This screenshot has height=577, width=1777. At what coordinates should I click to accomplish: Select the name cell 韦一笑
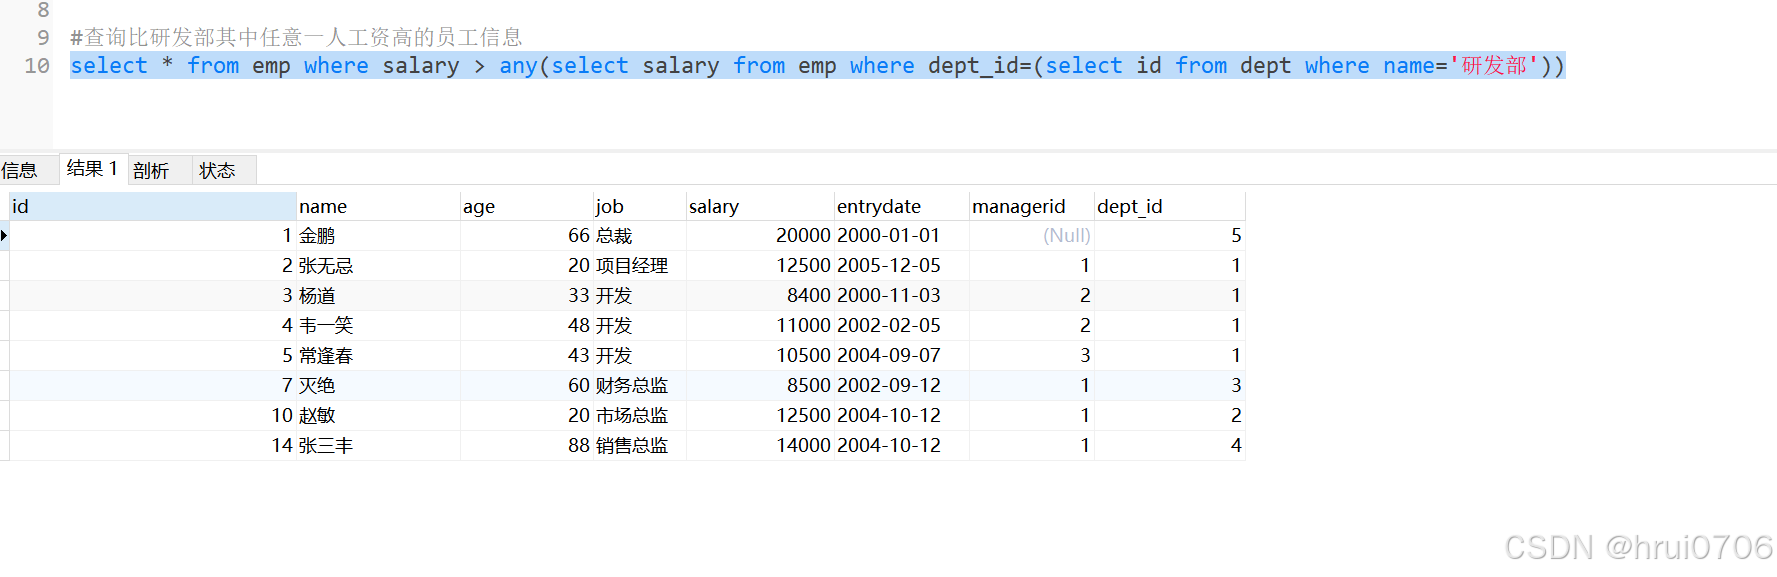tap(378, 326)
